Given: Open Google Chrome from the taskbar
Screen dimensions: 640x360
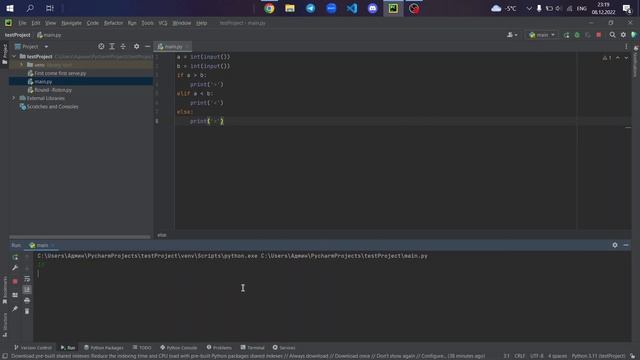Looking at the screenshot, I should coord(269,8).
